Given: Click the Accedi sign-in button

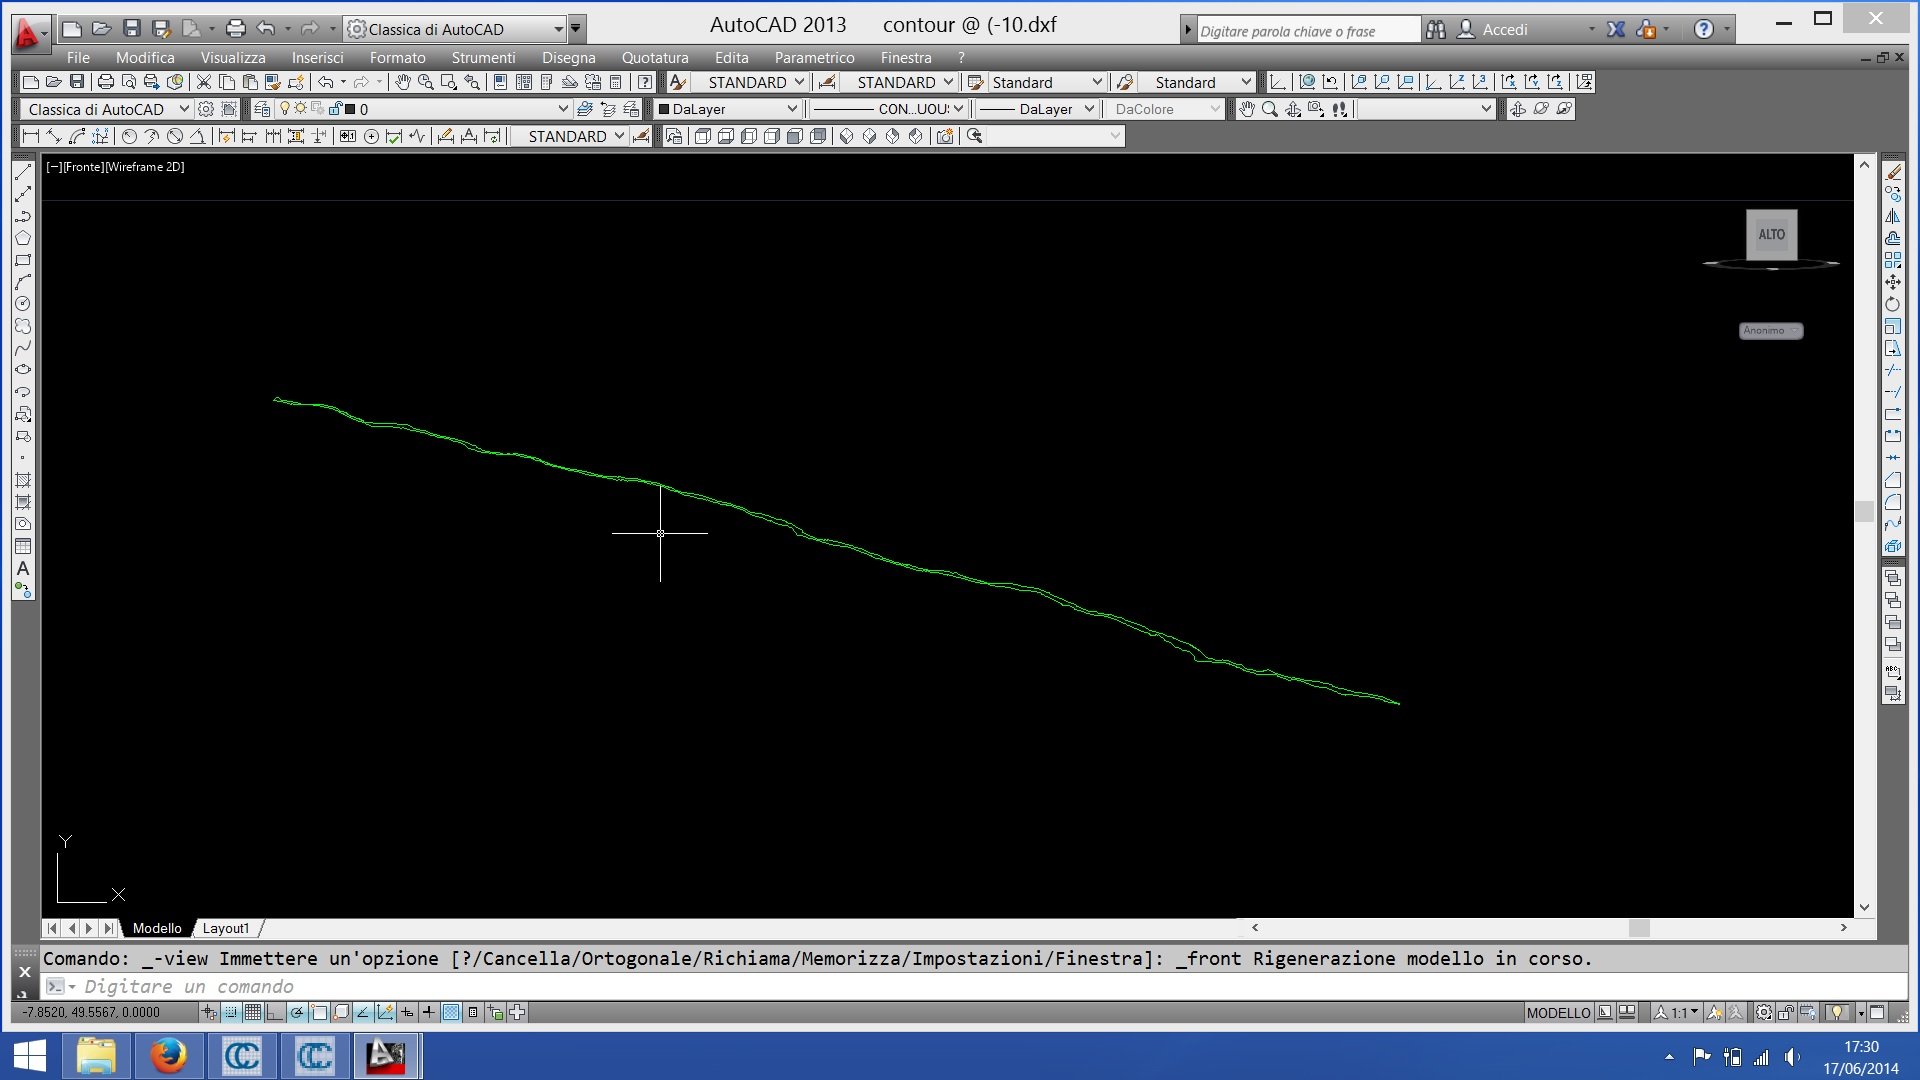Looking at the screenshot, I should pyautogui.click(x=1504, y=30).
